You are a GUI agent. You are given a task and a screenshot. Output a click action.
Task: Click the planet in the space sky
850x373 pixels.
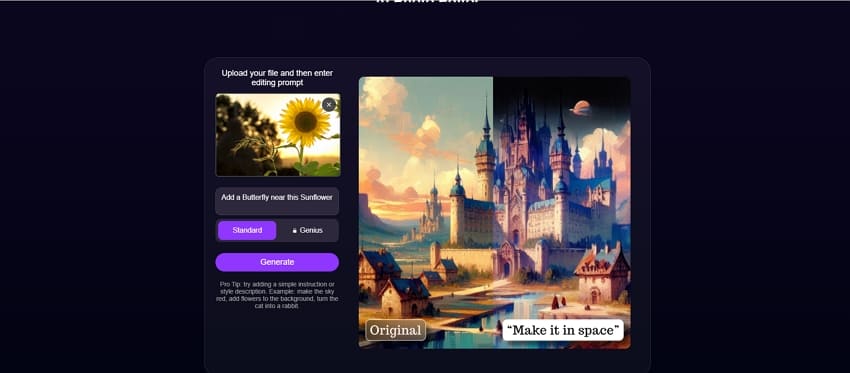tap(581, 108)
